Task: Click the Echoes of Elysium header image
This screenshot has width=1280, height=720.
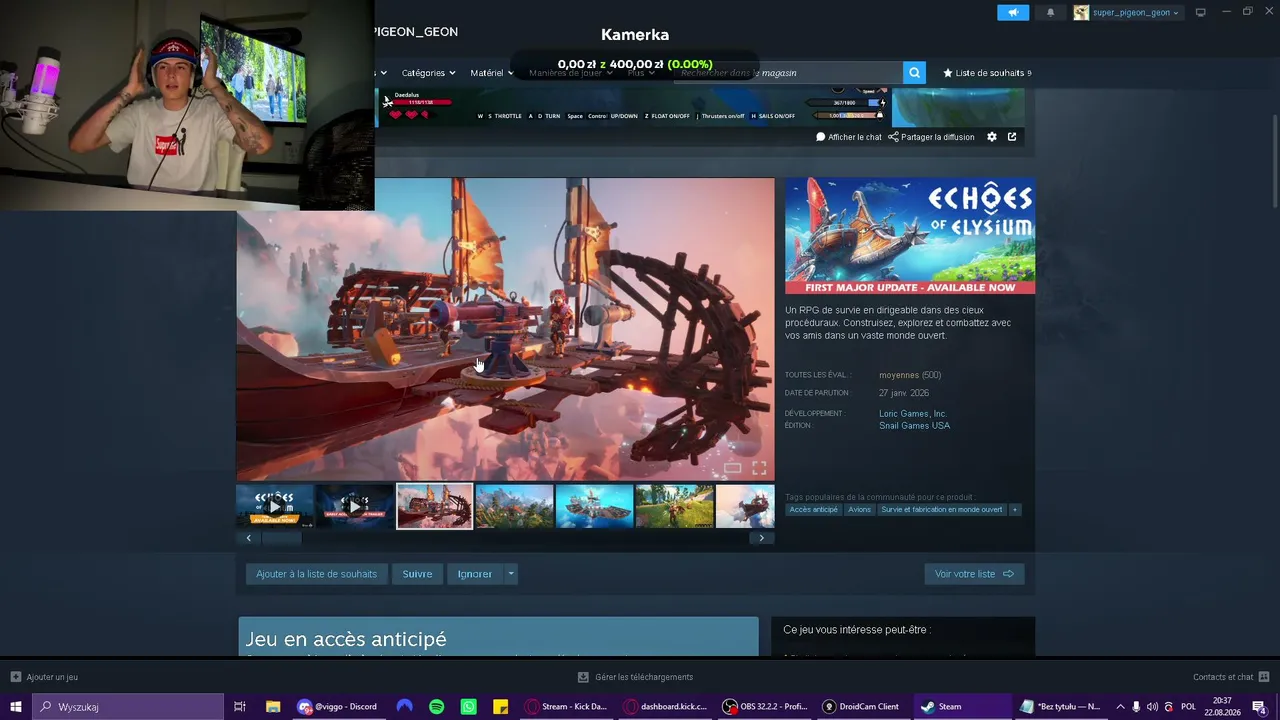Action: (x=910, y=236)
